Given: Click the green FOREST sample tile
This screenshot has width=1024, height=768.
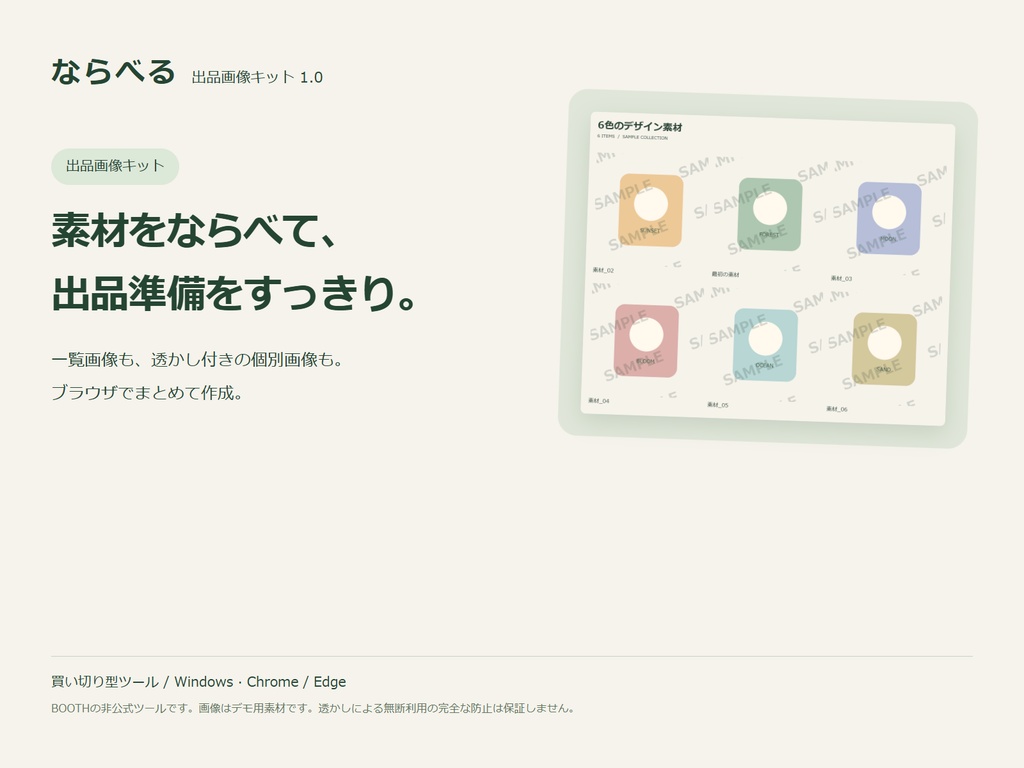Looking at the screenshot, I should pos(770,214).
